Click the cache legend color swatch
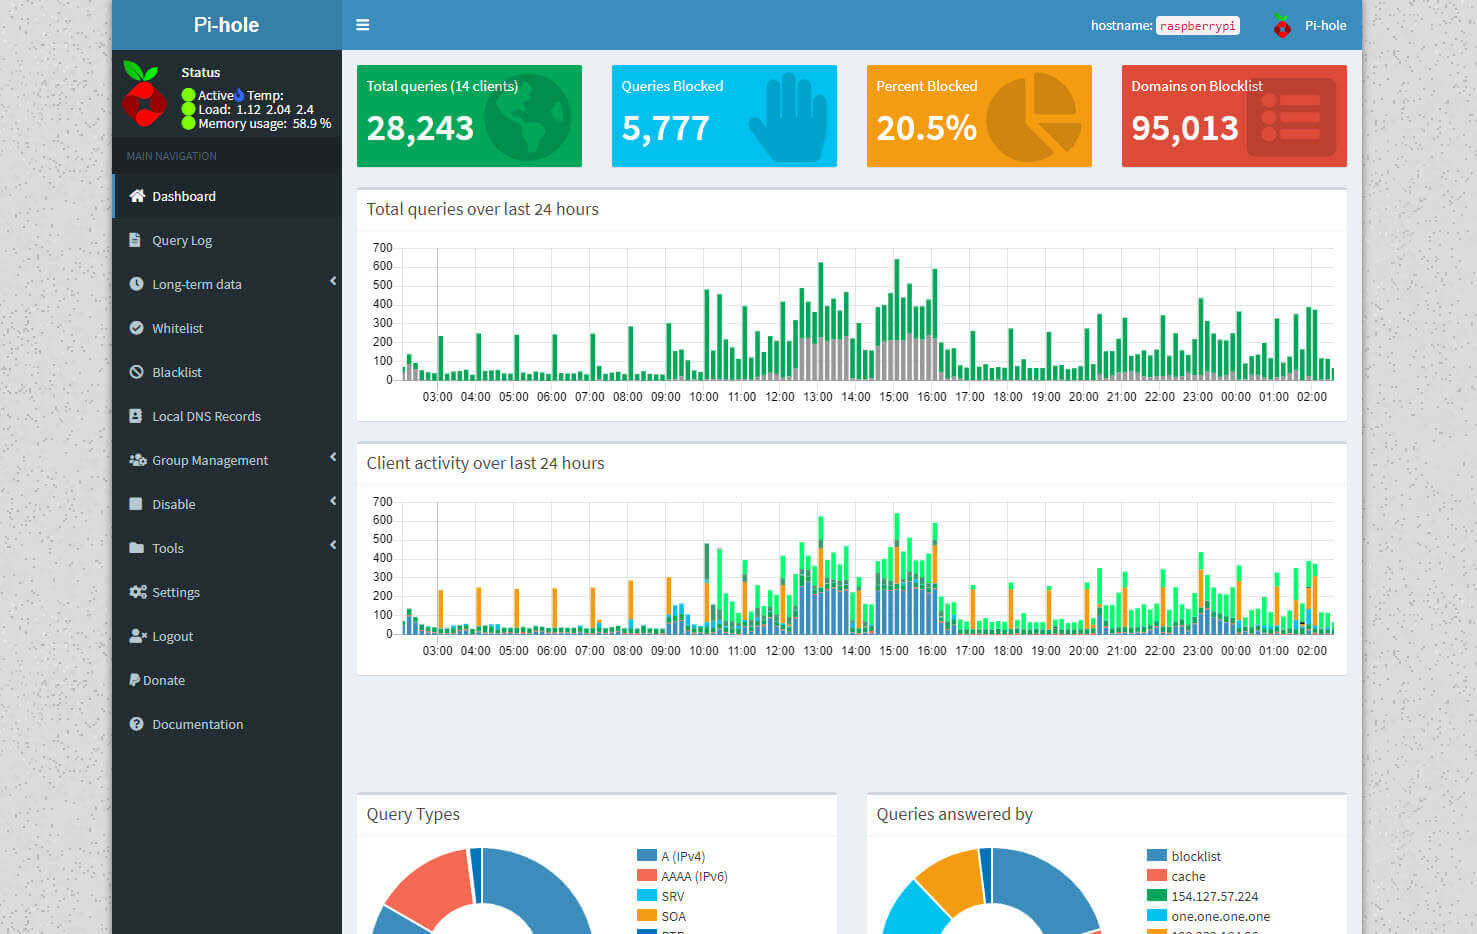The height and width of the screenshot is (934, 1477). pyautogui.click(x=1156, y=876)
